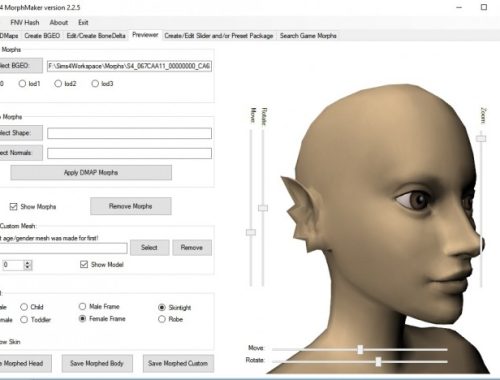
Task: Switch to the Edit/Create BoneDelta tab
Action: tap(96, 36)
